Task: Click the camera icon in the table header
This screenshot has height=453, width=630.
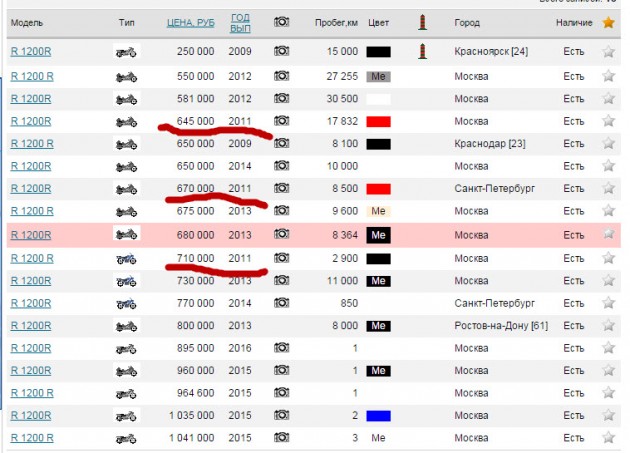Action: pyautogui.click(x=282, y=21)
